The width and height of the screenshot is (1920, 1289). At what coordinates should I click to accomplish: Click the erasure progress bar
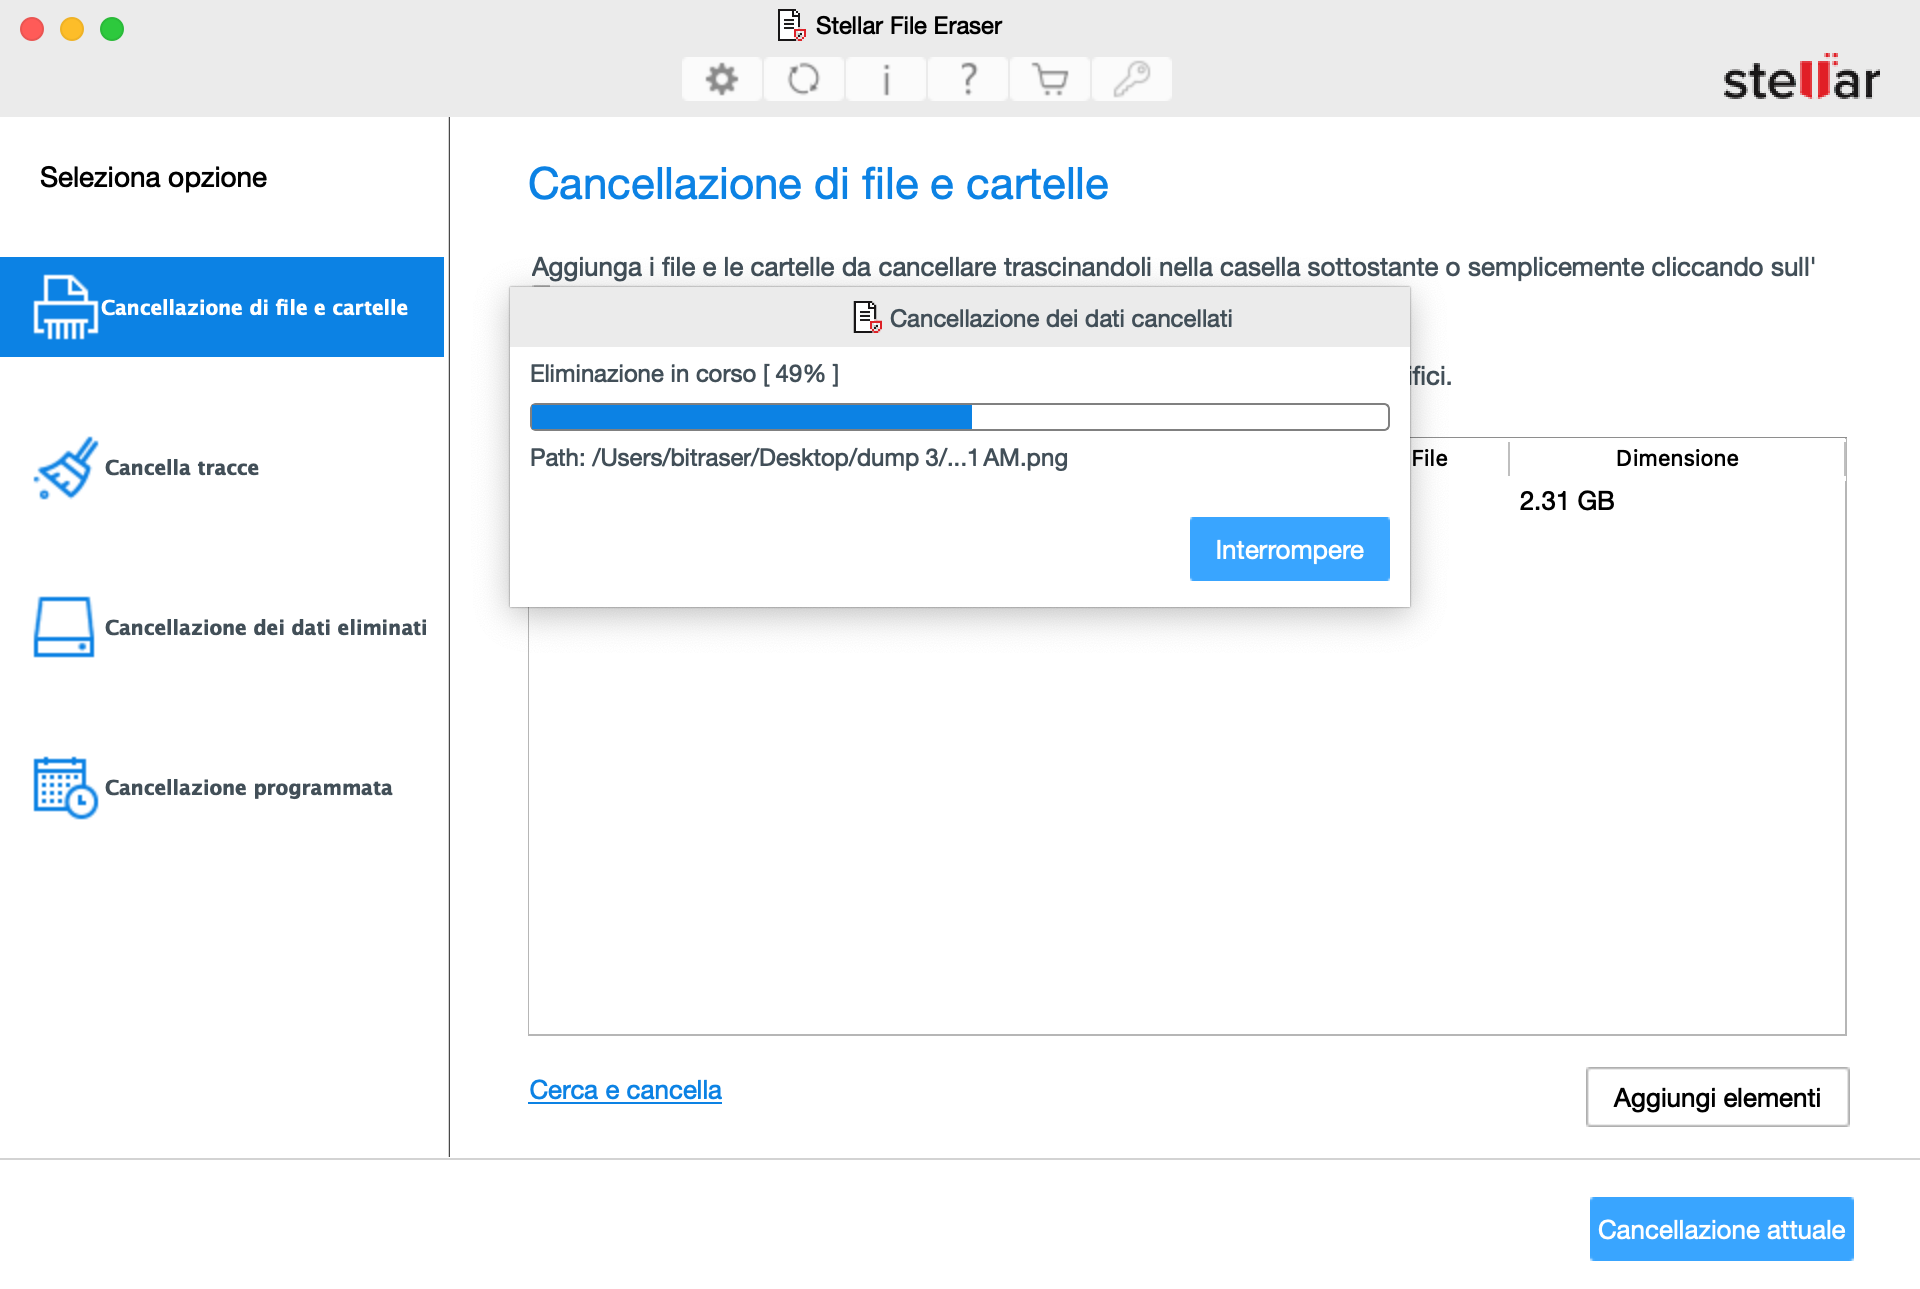[x=959, y=417]
